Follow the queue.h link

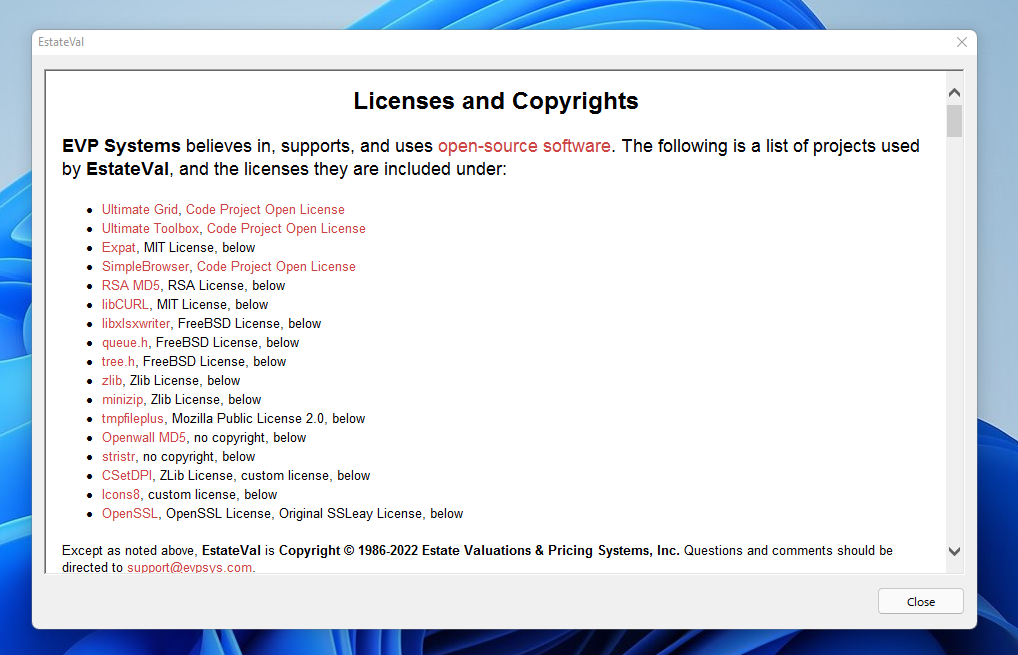click(125, 343)
